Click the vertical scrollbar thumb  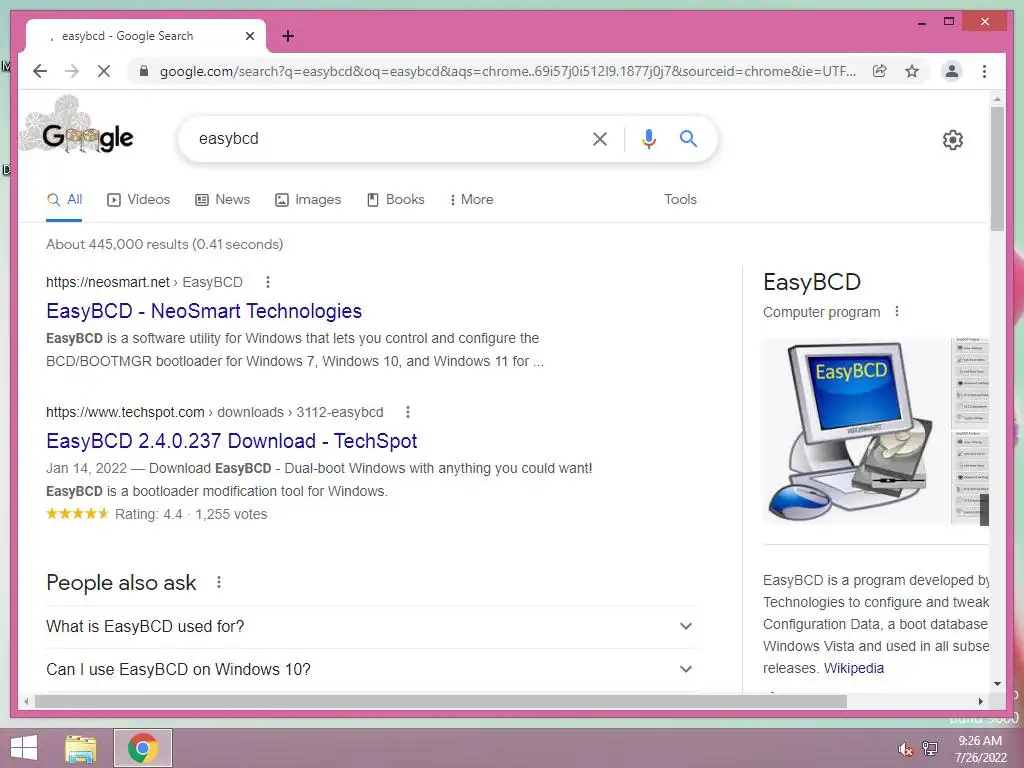coord(997,168)
